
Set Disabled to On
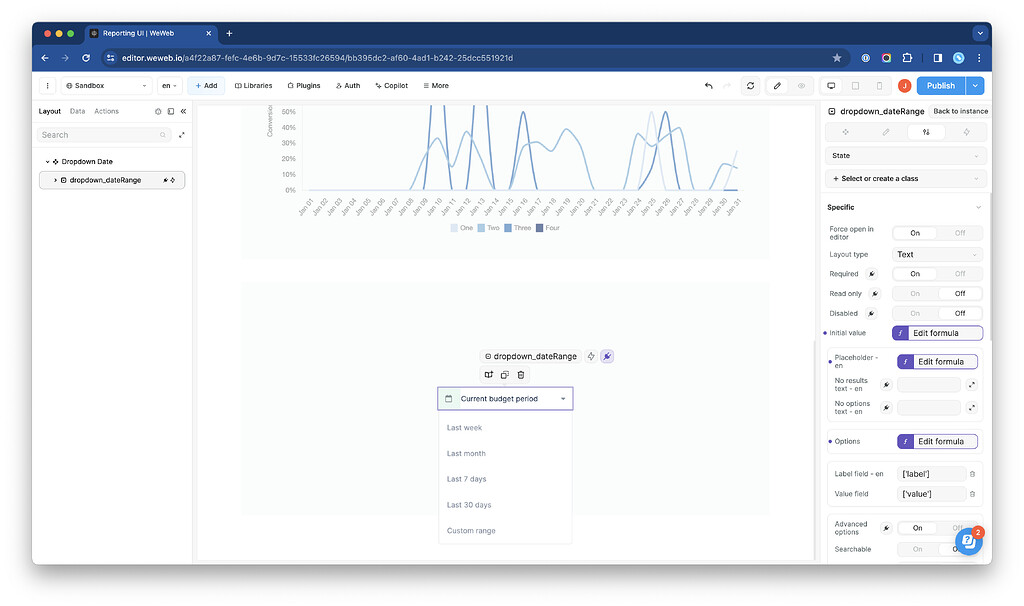coord(915,313)
